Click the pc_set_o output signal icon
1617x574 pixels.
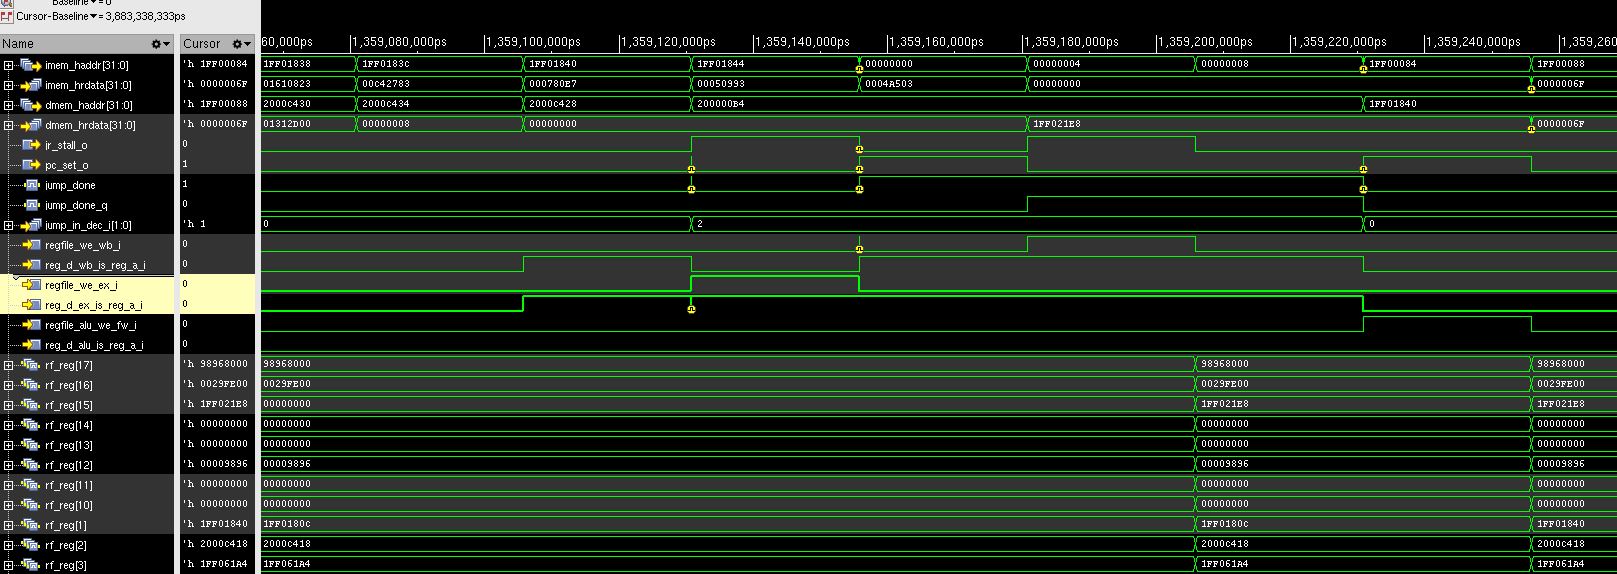pos(31,165)
